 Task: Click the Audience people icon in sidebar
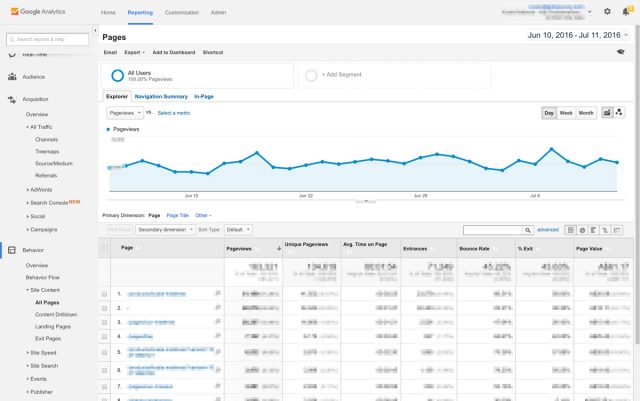point(12,76)
